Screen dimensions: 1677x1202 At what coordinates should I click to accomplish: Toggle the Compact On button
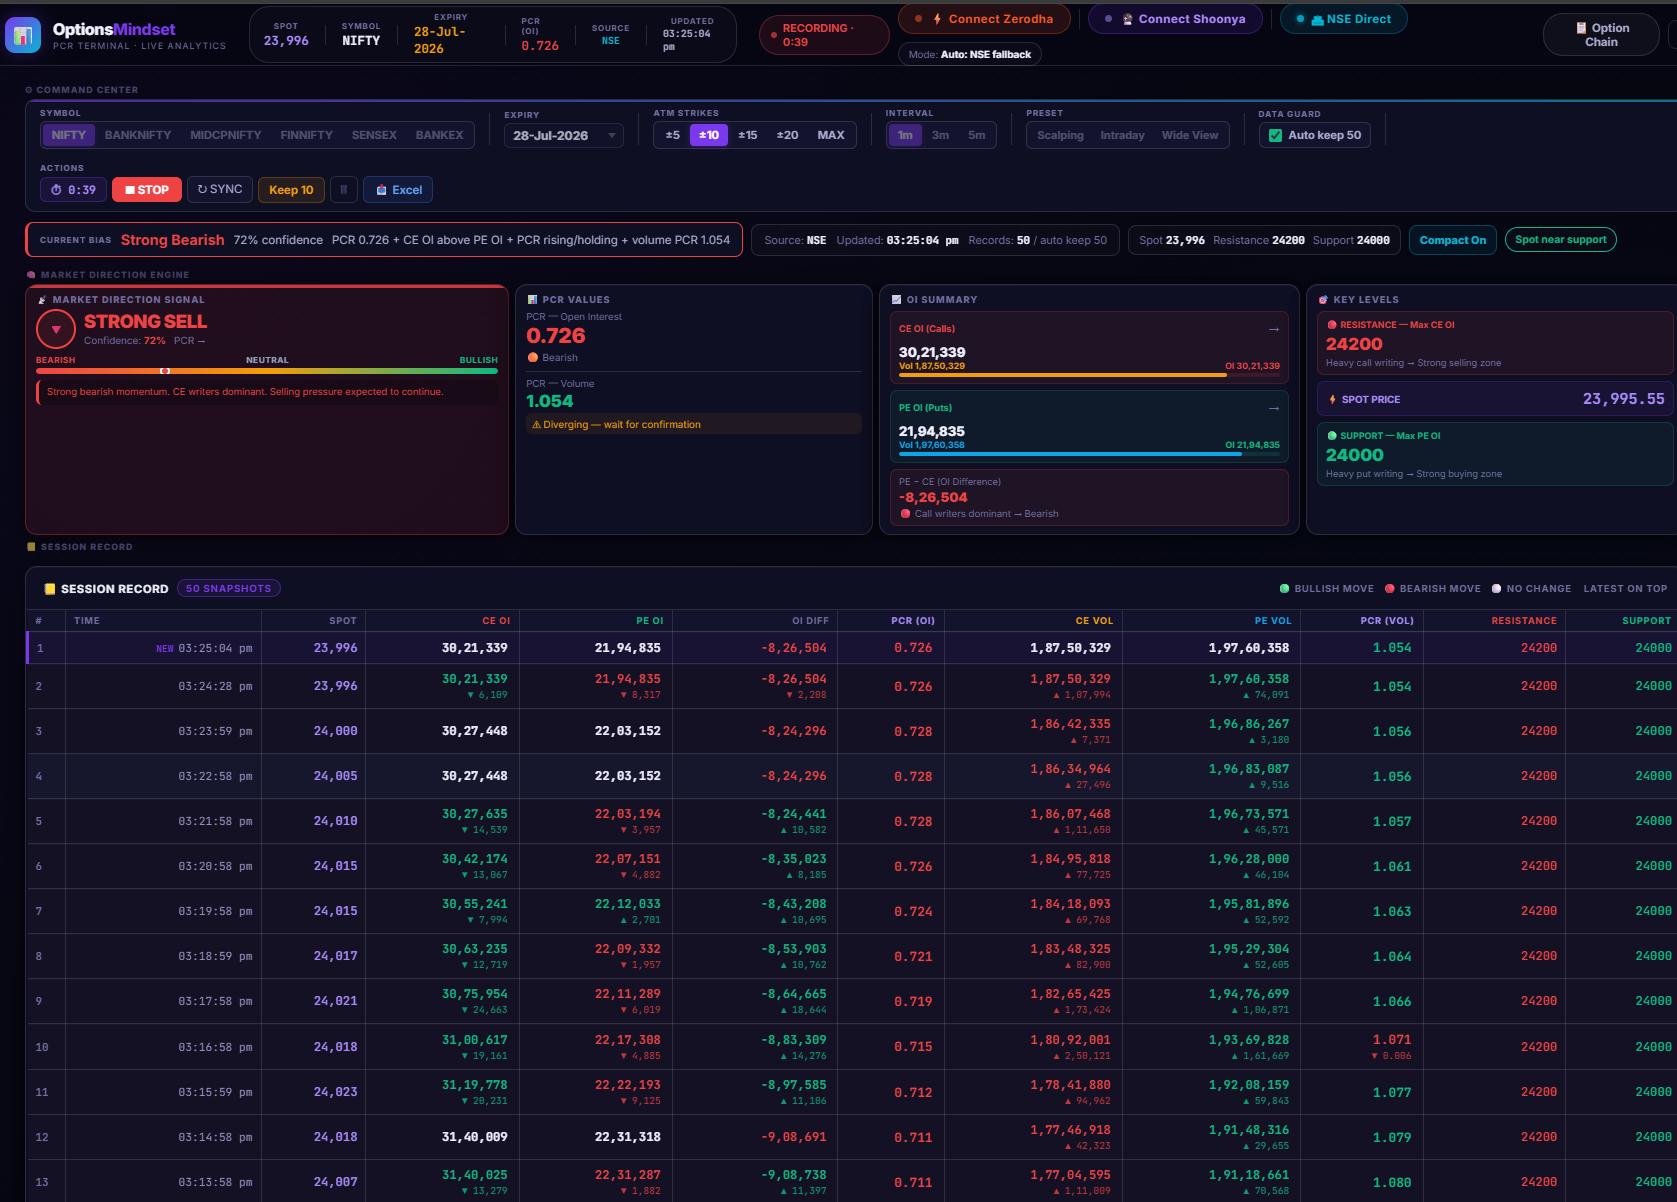click(x=1452, y=240)
